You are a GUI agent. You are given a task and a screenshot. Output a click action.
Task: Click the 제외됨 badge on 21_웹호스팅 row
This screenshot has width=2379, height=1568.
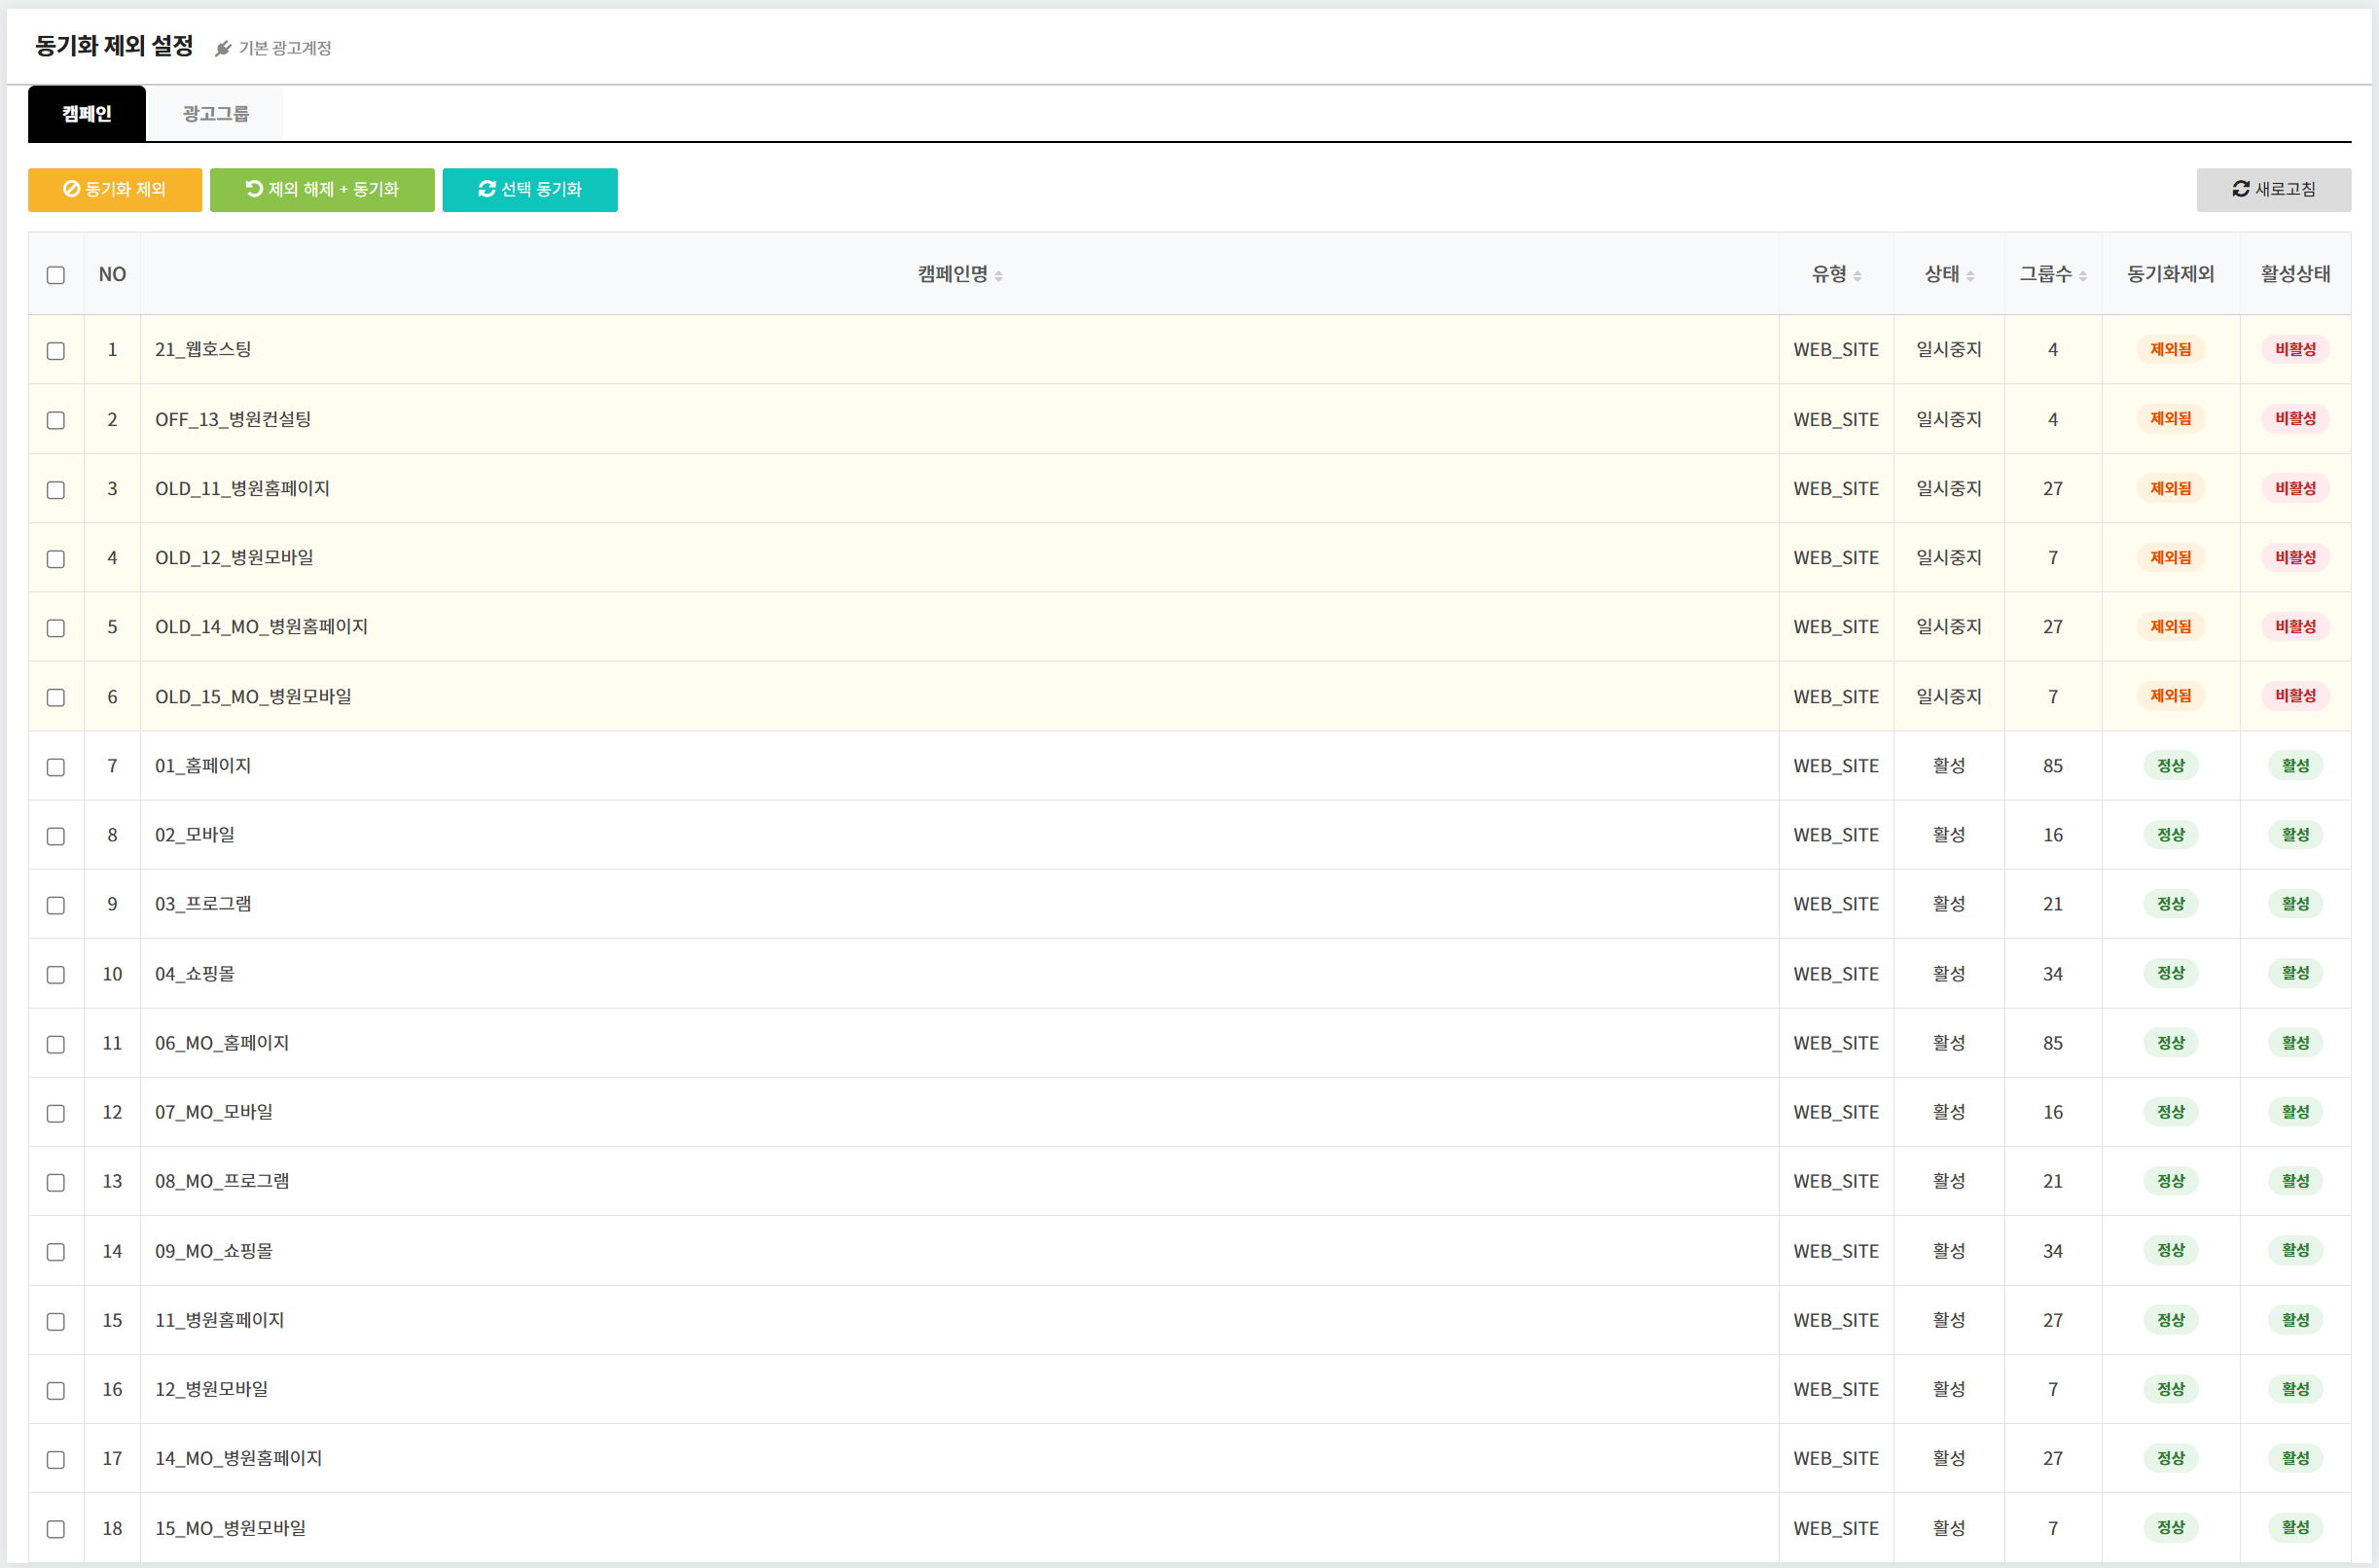[2170, 350]
